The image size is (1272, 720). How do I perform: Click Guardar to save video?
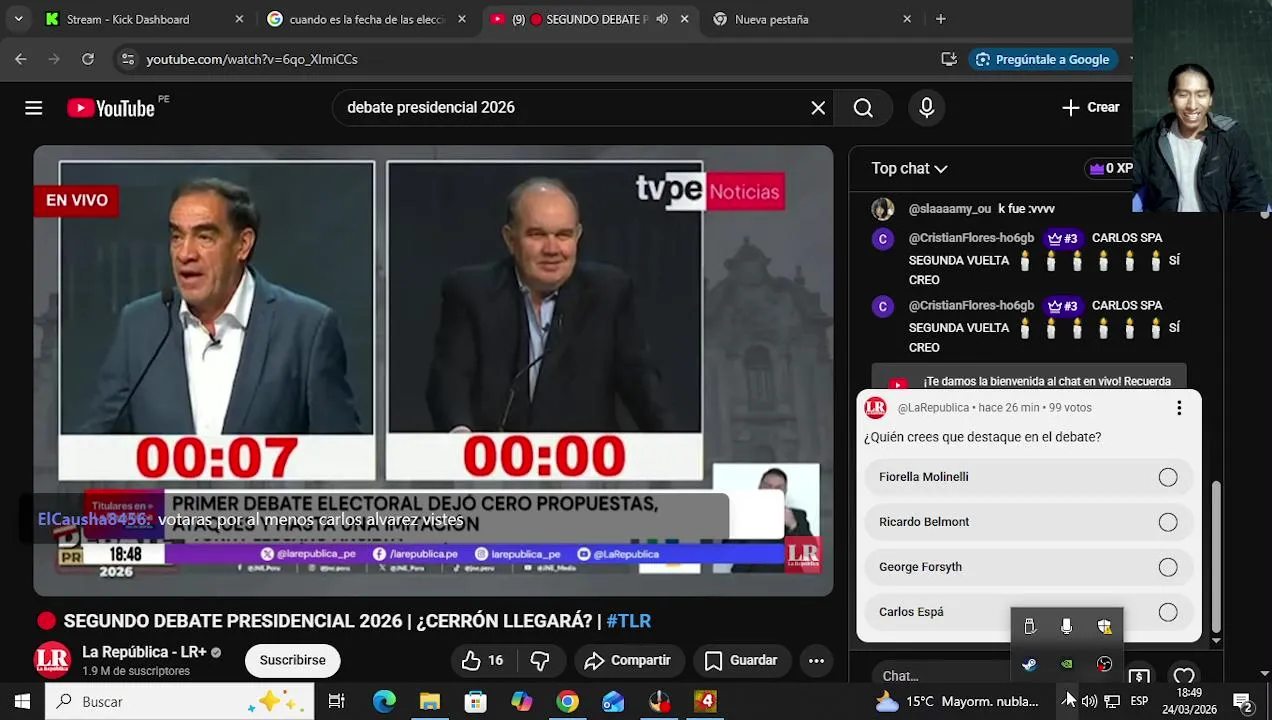click(x=741, y=660)
